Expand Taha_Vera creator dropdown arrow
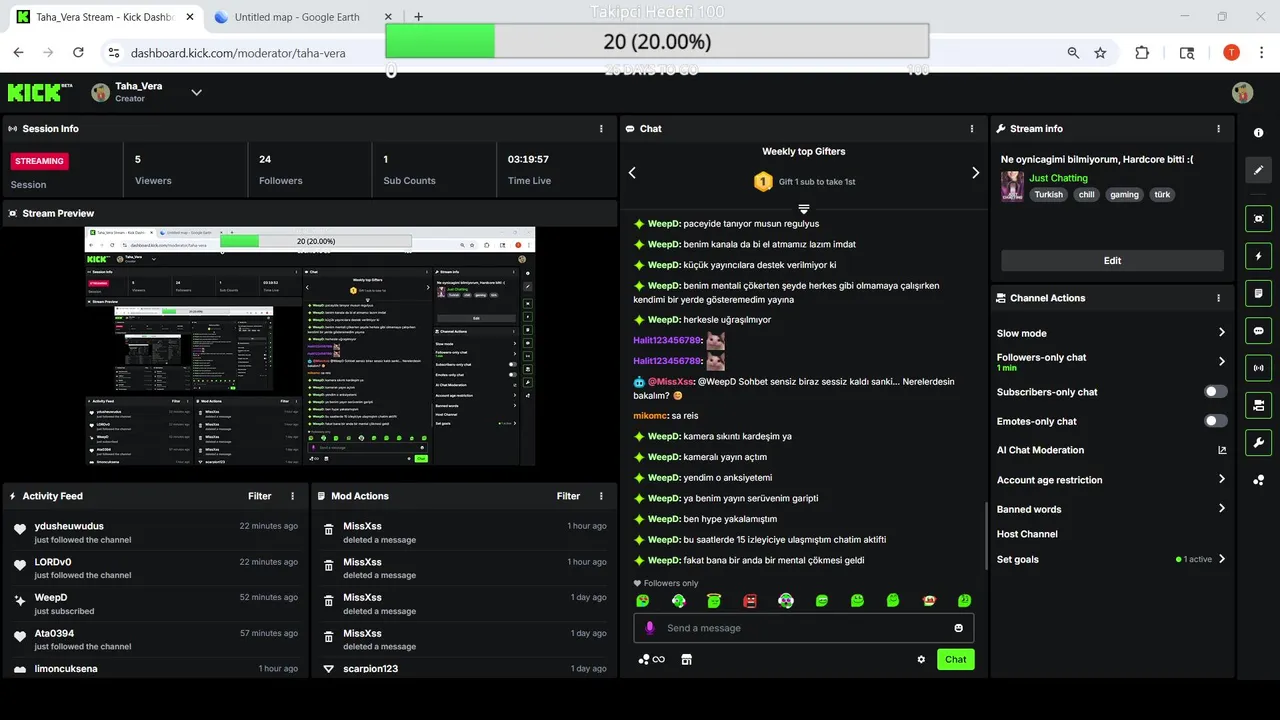The height and width of the screenshot is (720, 1280). (x=197, y=92)
